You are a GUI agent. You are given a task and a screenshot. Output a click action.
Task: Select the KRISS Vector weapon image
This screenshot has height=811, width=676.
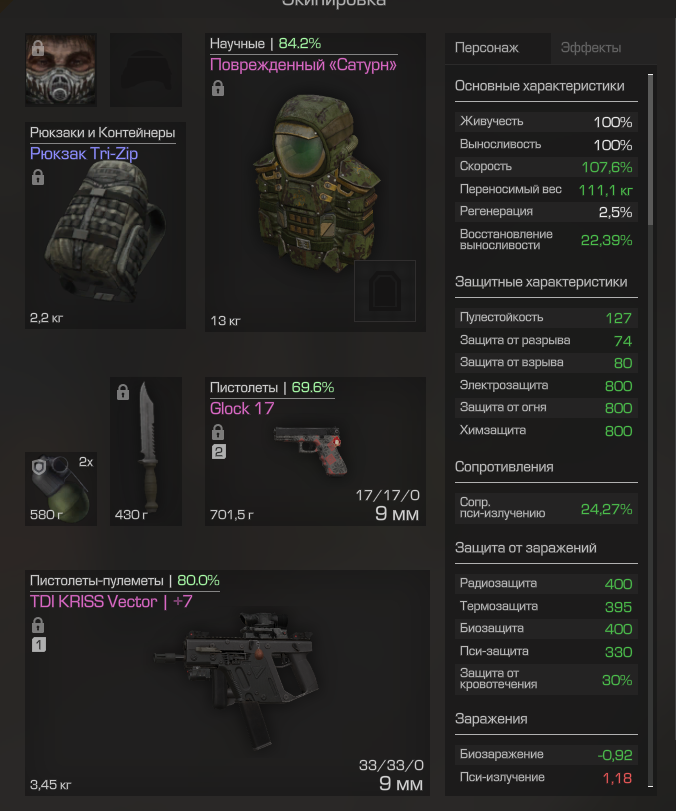[237, 679]
